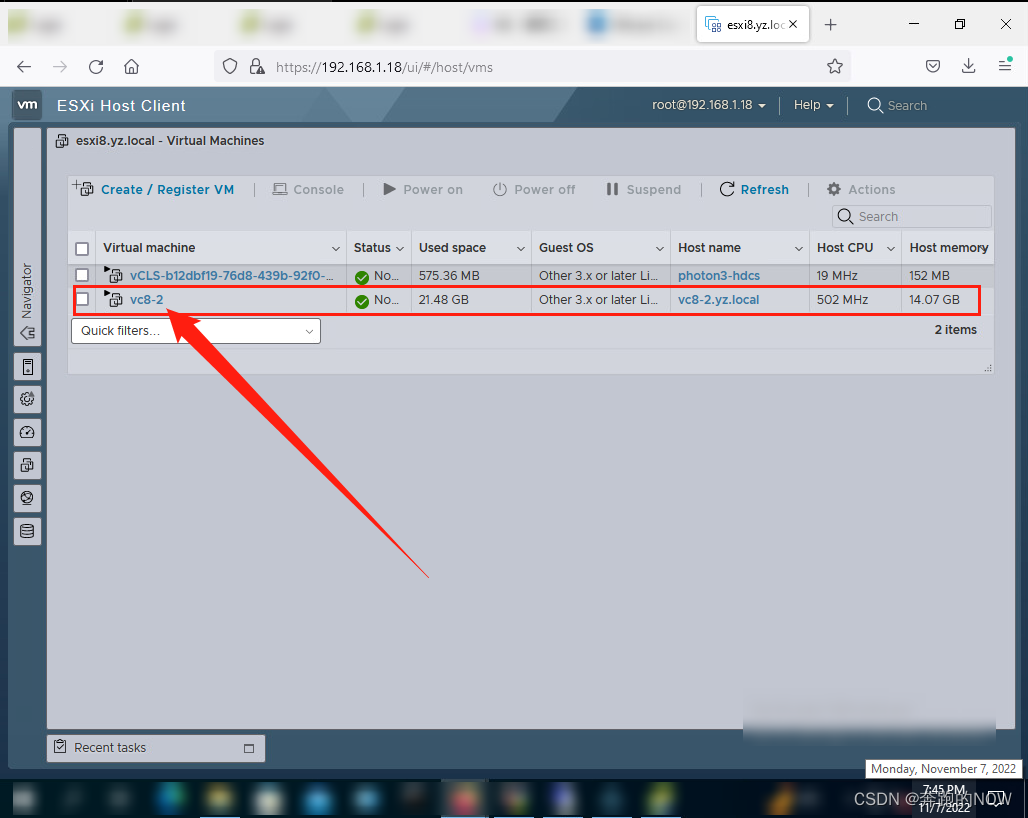
Task: Open the Firefox application menu icon
Action: point(1005,65)
